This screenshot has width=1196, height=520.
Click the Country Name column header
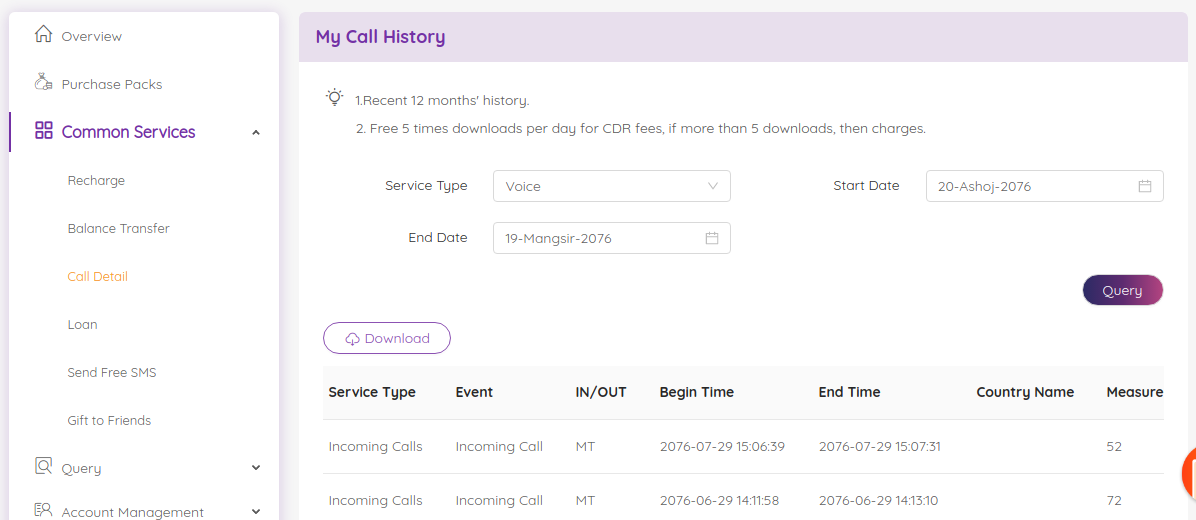[1025, 392]
